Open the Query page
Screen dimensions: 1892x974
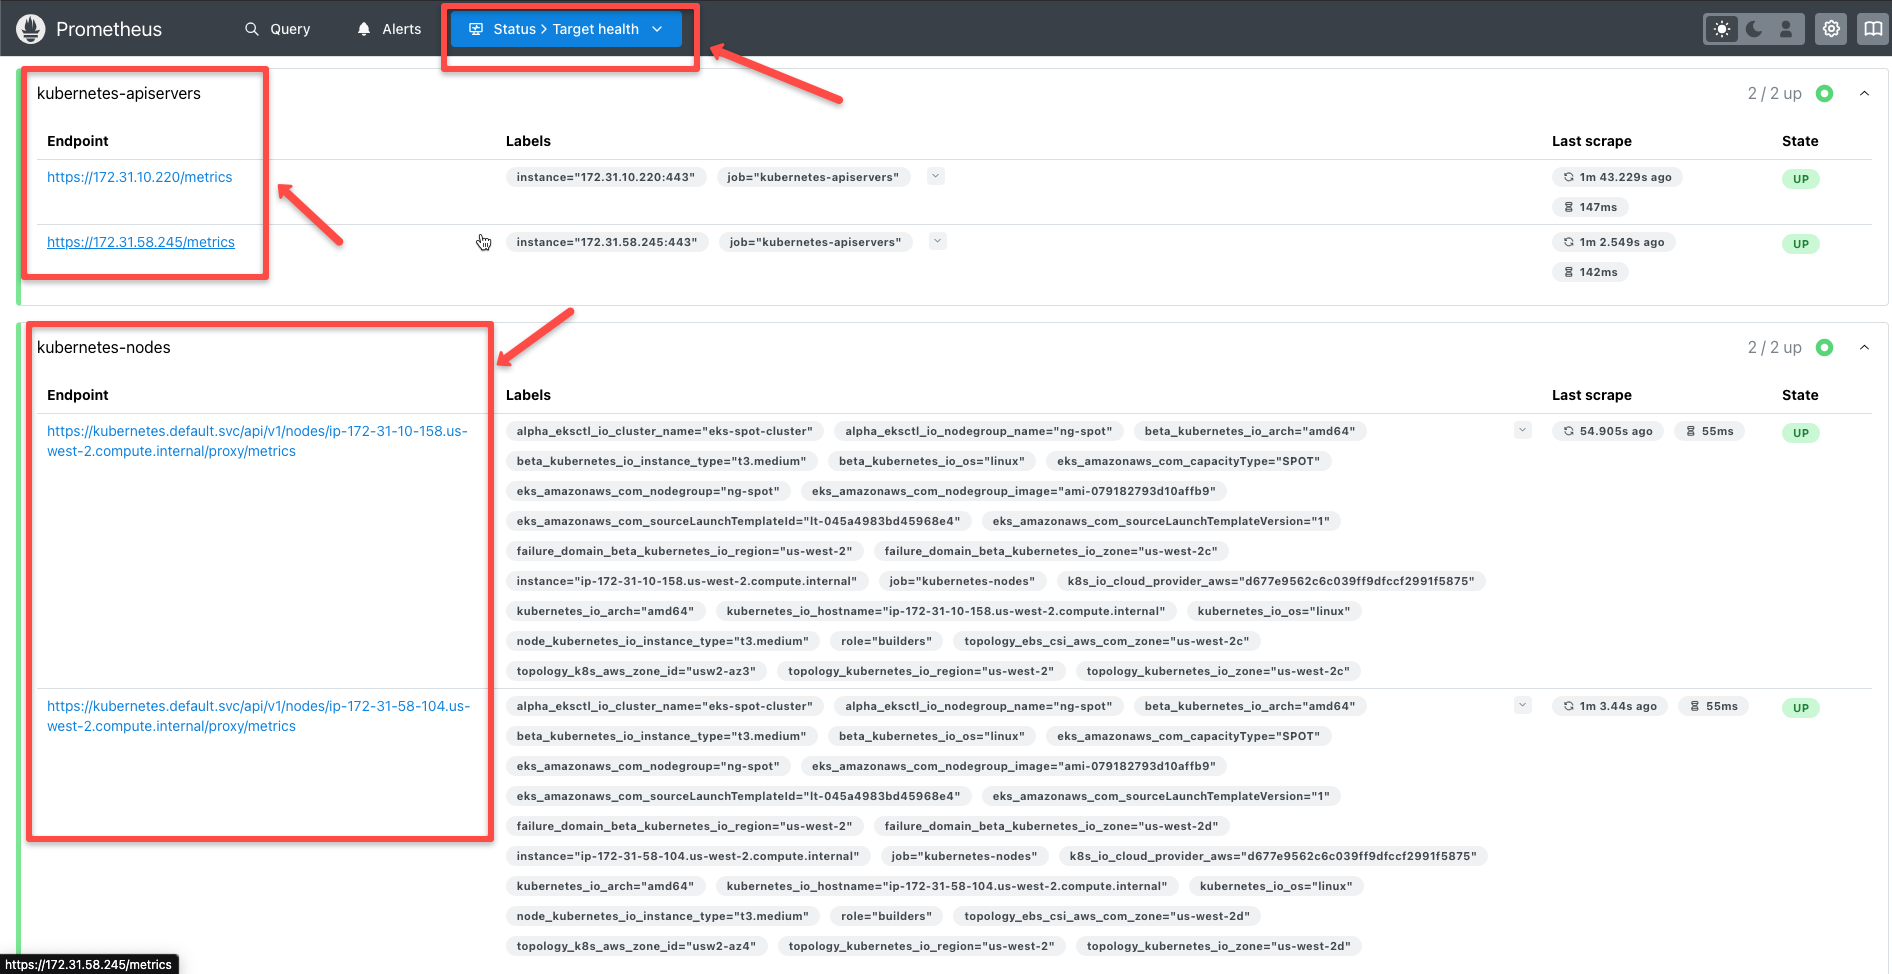[x=278, y=29]
